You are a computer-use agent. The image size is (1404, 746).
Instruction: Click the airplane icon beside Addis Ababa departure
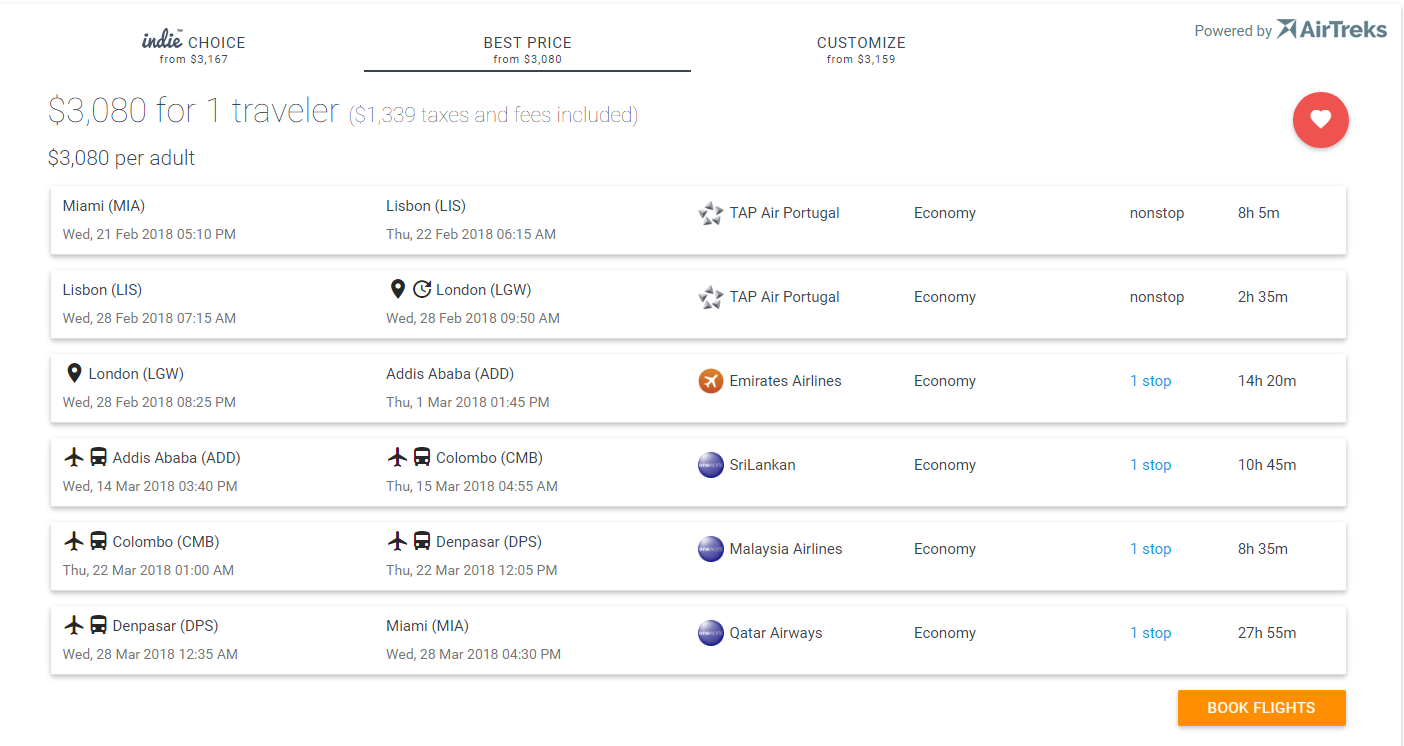point(73,458)
